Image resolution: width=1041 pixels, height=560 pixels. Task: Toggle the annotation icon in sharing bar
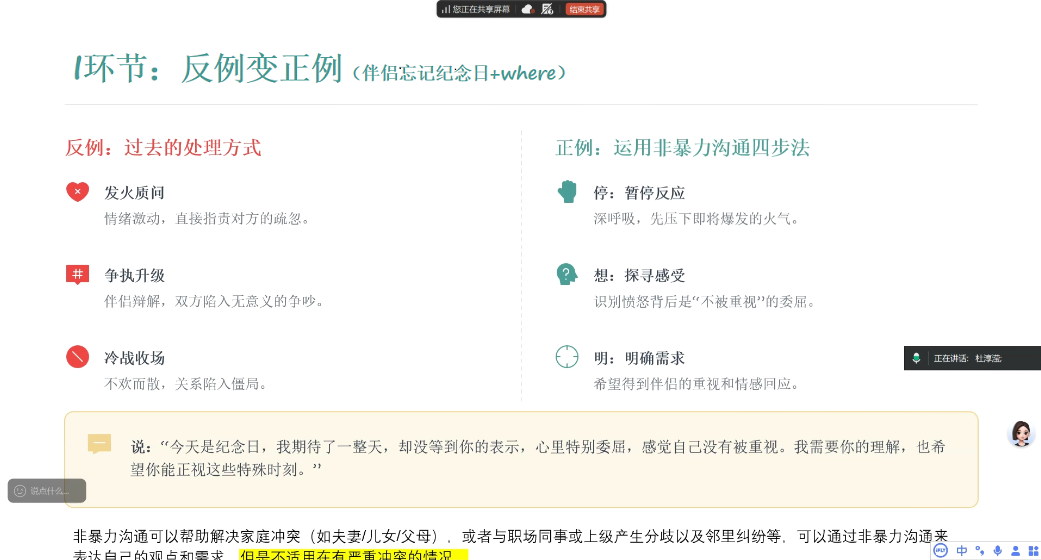547,9
